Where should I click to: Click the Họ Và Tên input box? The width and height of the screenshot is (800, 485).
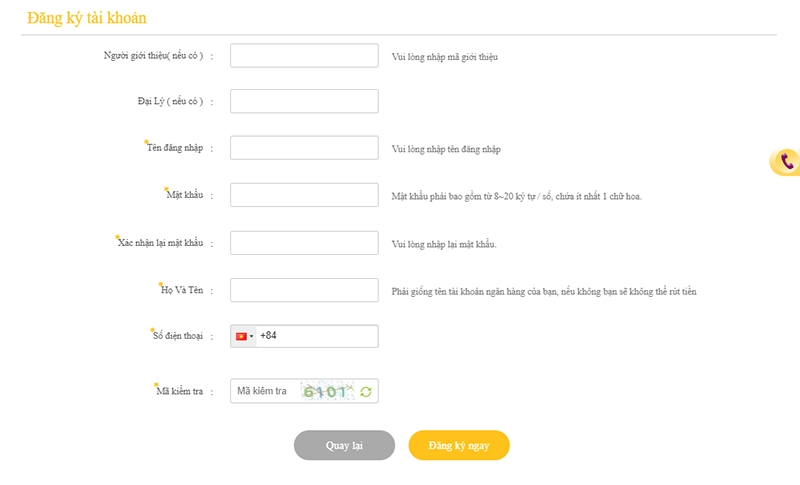[304, 290]
